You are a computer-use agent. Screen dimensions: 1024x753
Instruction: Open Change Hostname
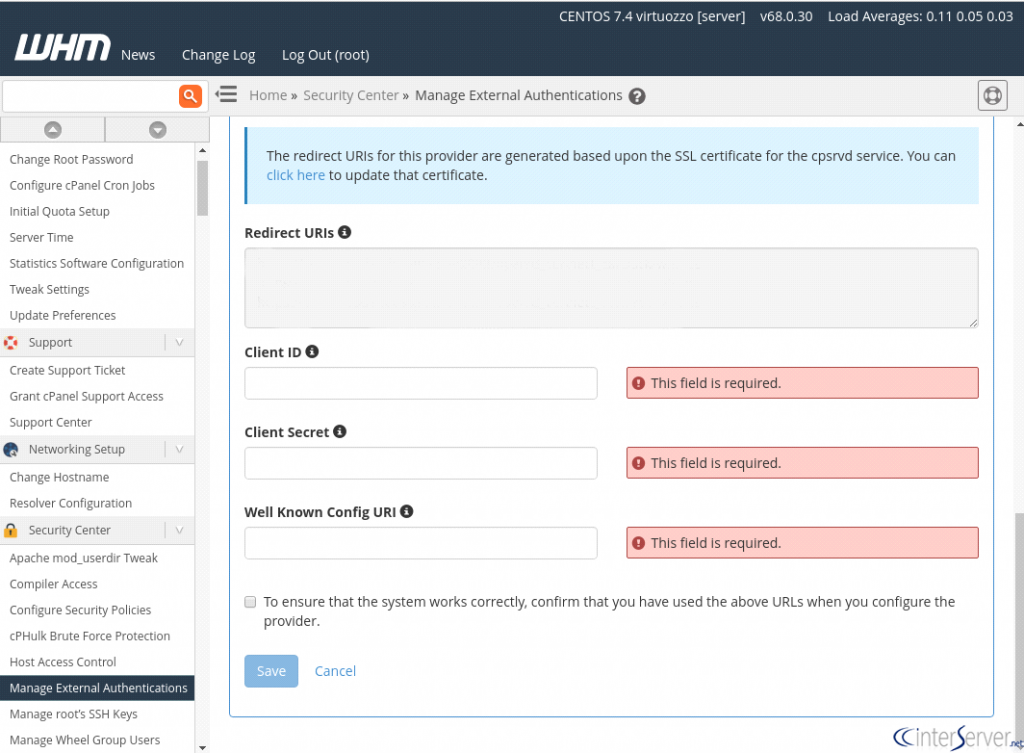point(59,477)
